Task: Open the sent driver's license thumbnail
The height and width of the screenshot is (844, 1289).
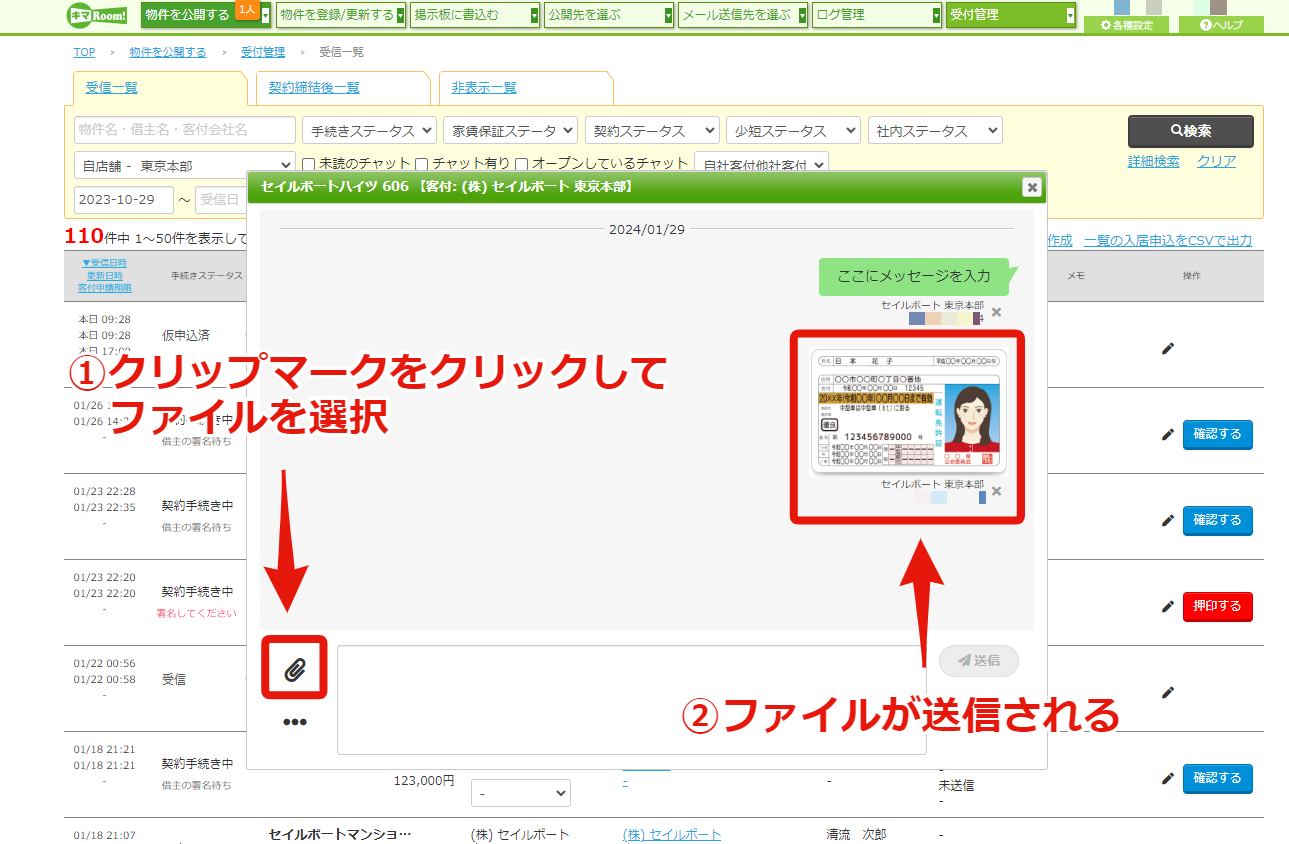Action: click(x=908, y=411)
